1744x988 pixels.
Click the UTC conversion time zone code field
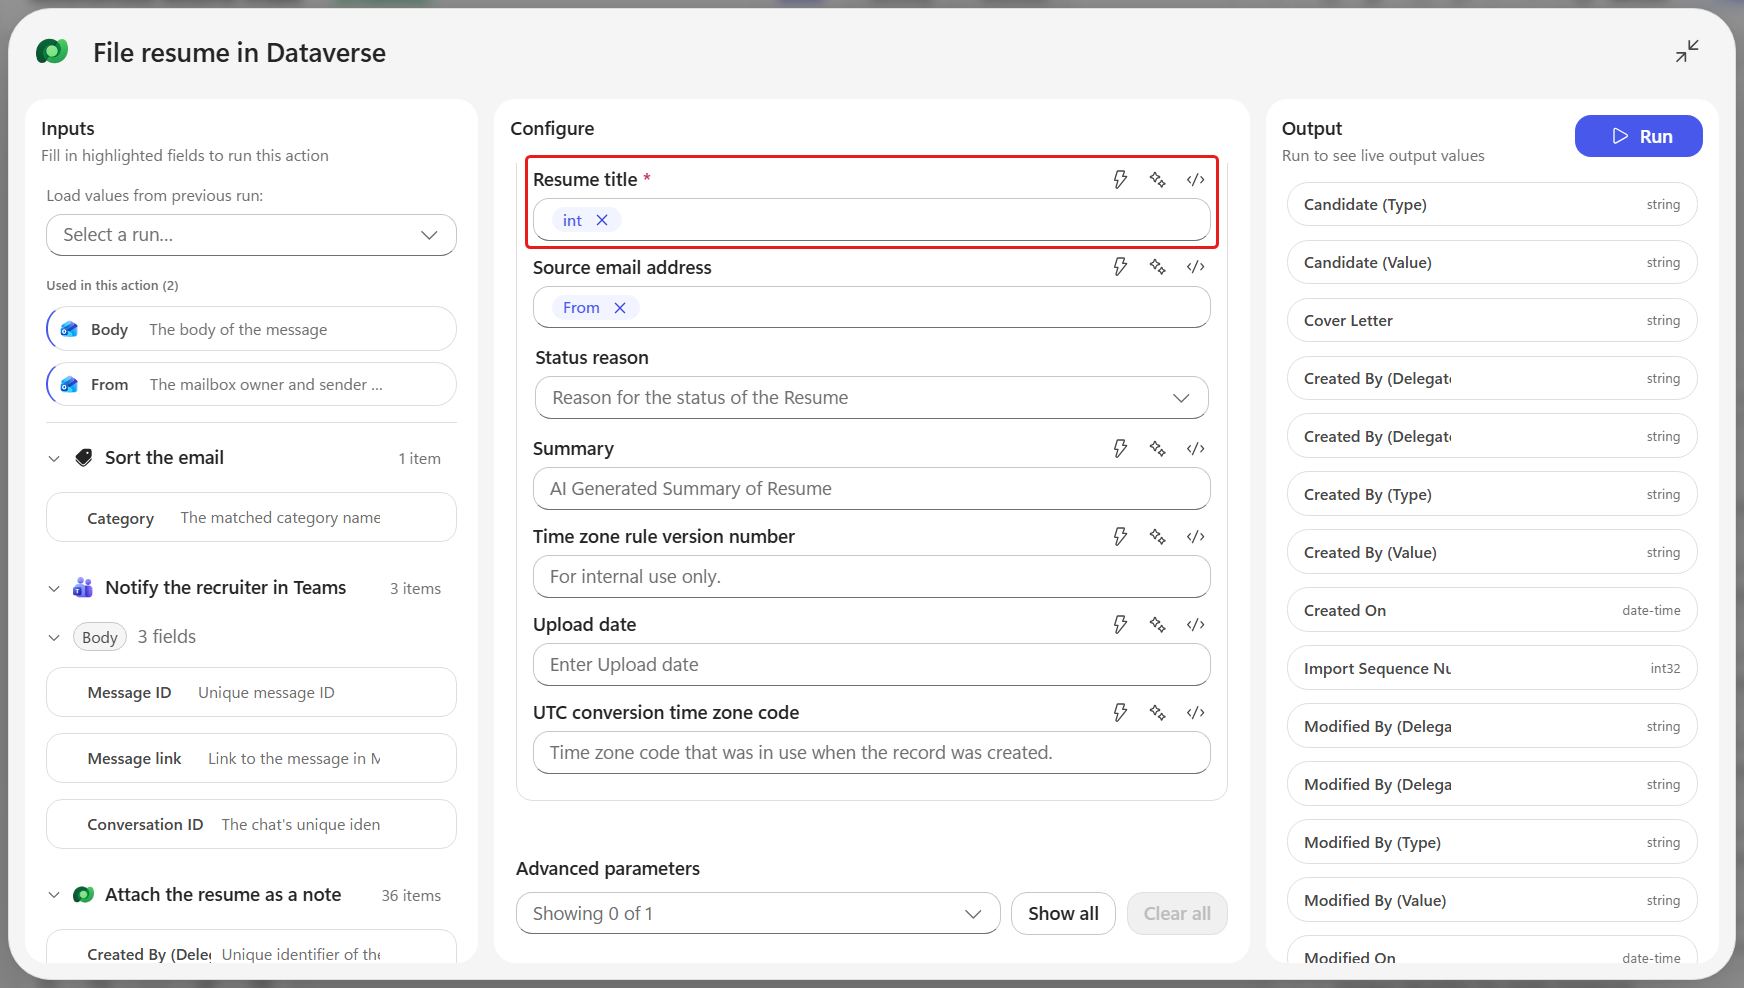(x=871, y=752)
